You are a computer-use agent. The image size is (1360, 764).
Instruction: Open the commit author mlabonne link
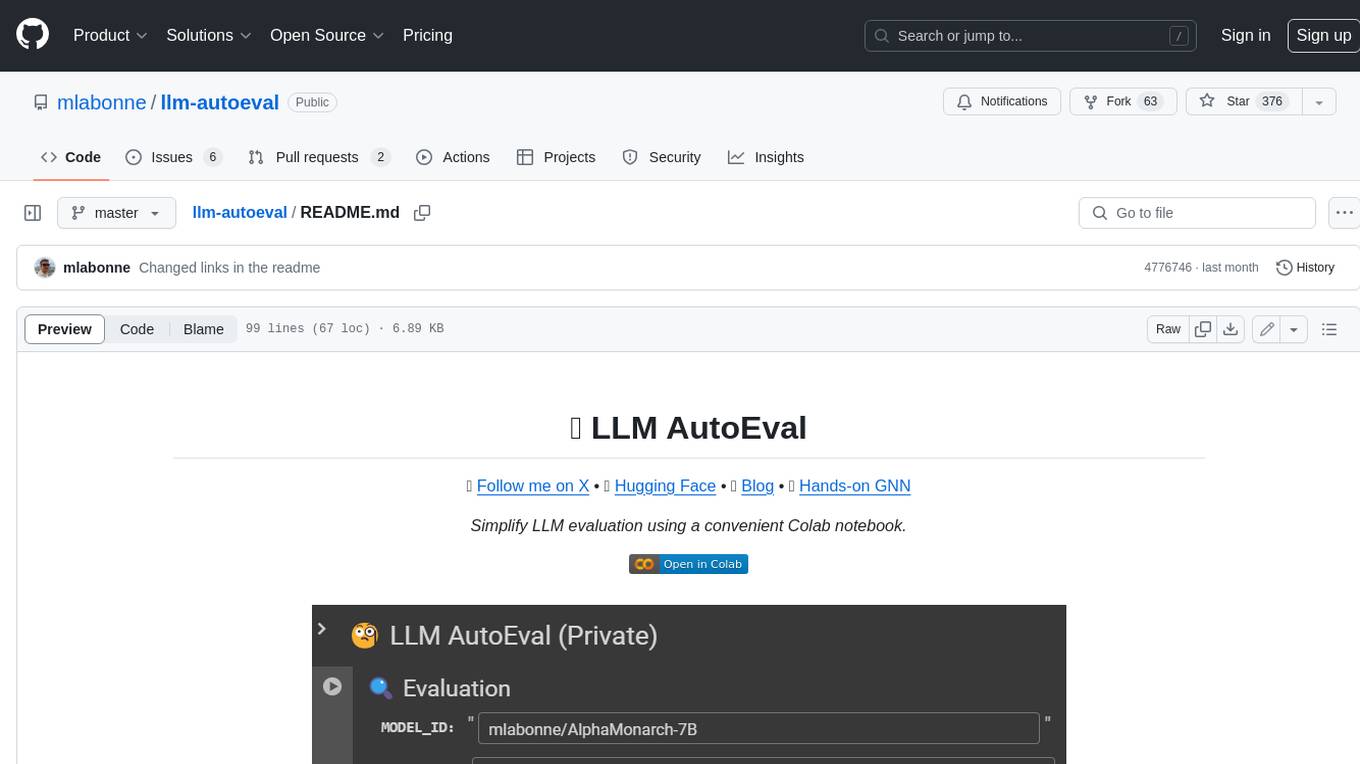click(x=97, y=268)
